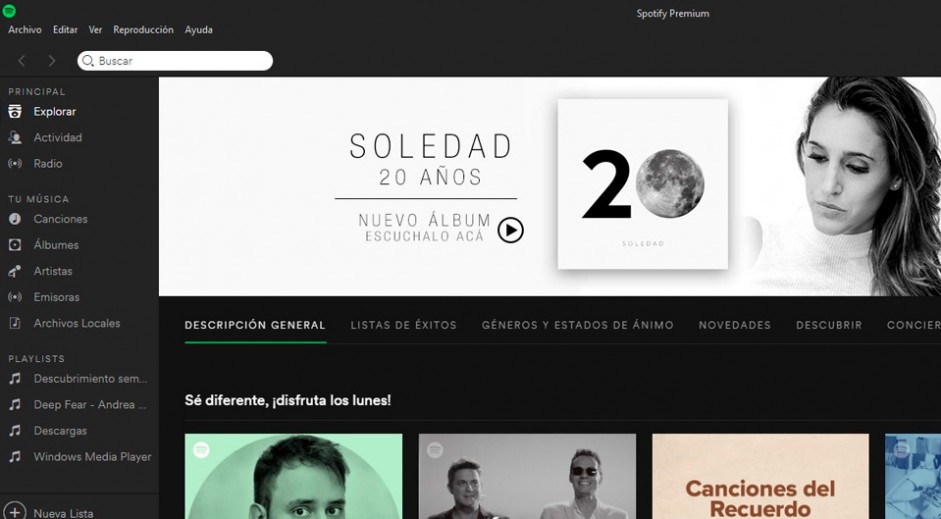The height and width of the screenshot is (519, 941).
Task: Open the Álbumes section
Action: [56, 245]
